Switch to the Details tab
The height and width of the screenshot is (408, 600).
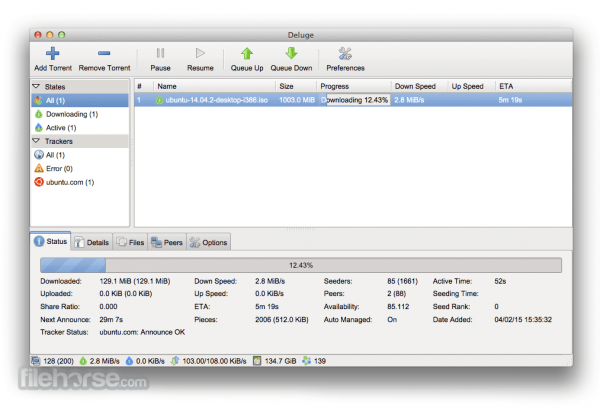(x=92, y=242)
